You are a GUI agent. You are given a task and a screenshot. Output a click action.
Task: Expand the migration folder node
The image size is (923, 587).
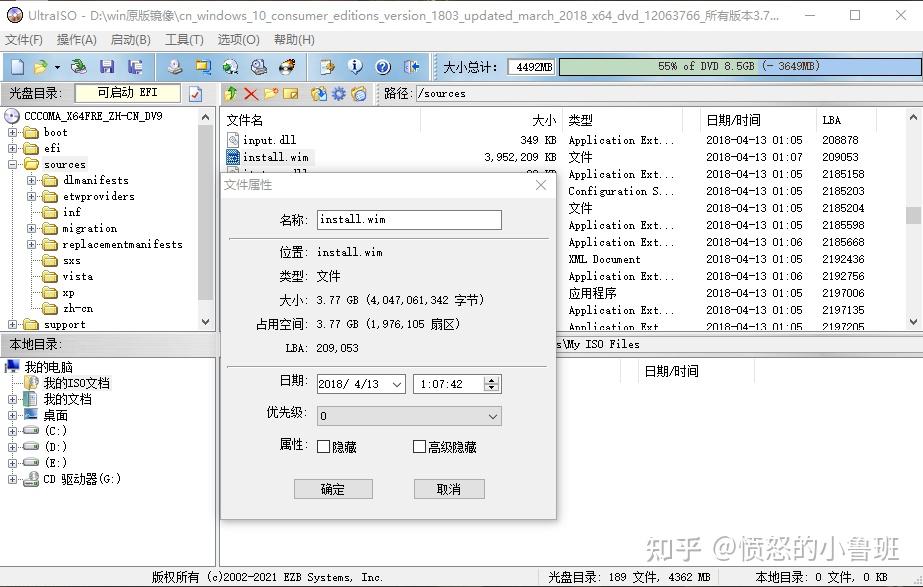(x=31, y=228)
